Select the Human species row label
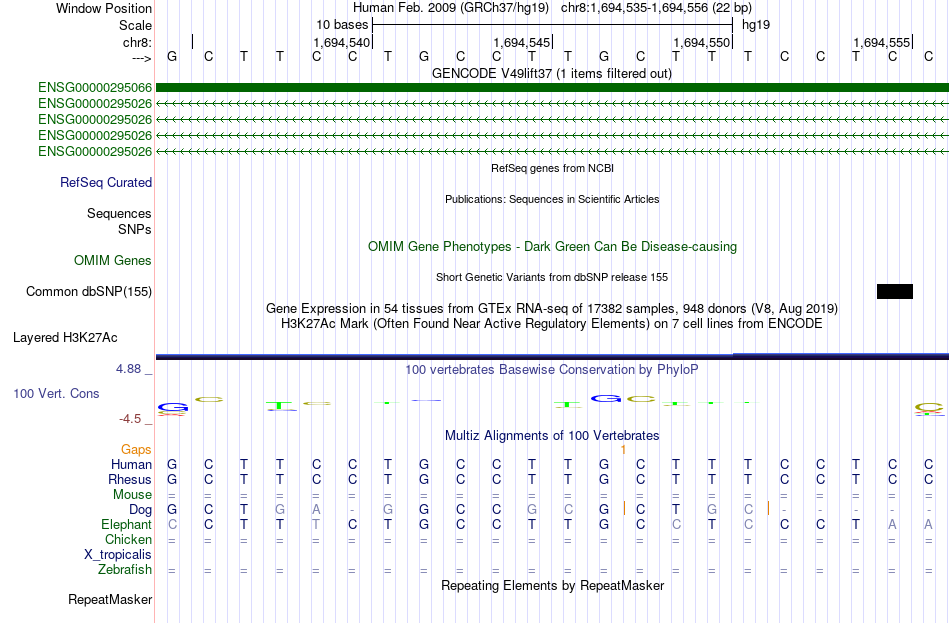 pos(131,465)
